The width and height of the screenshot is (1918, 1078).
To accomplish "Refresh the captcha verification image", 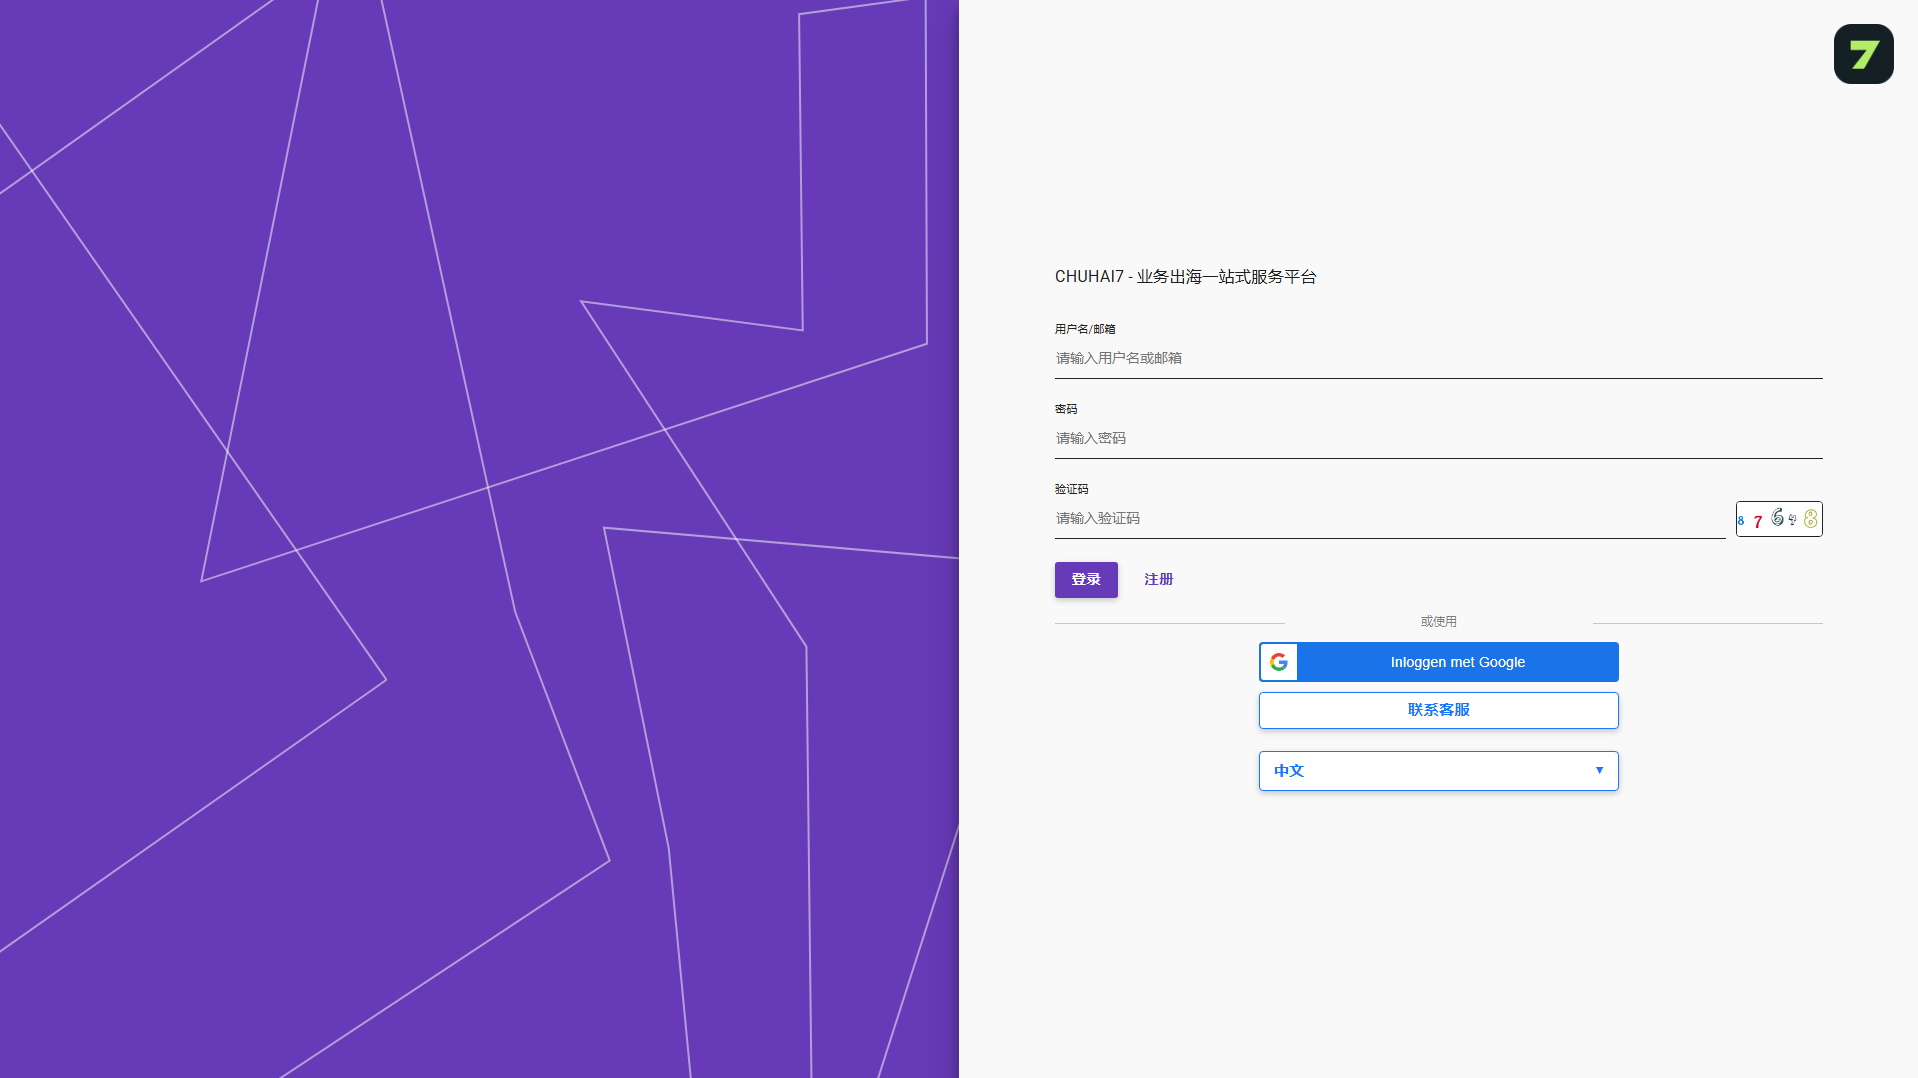I will pyautogui.click(x=1779, y=519).
